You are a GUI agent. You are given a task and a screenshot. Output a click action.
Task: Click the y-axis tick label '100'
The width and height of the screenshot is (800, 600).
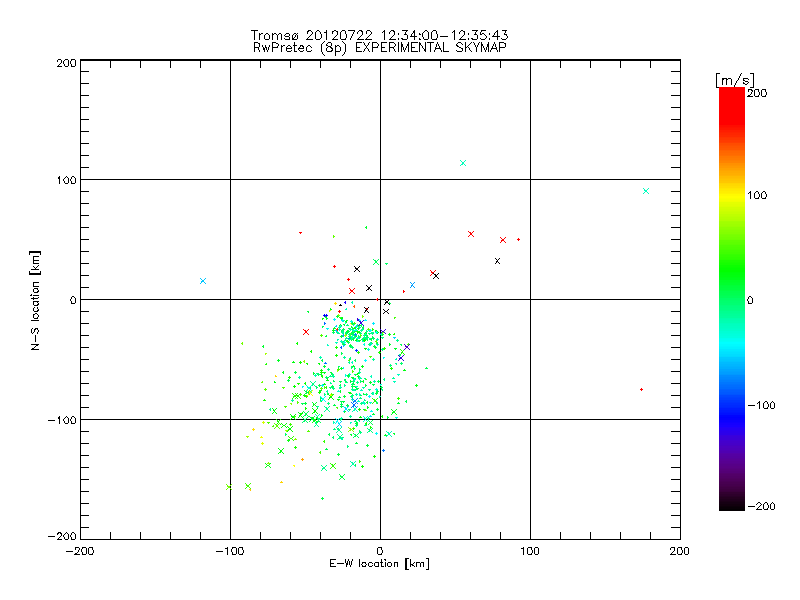point(66,180)
